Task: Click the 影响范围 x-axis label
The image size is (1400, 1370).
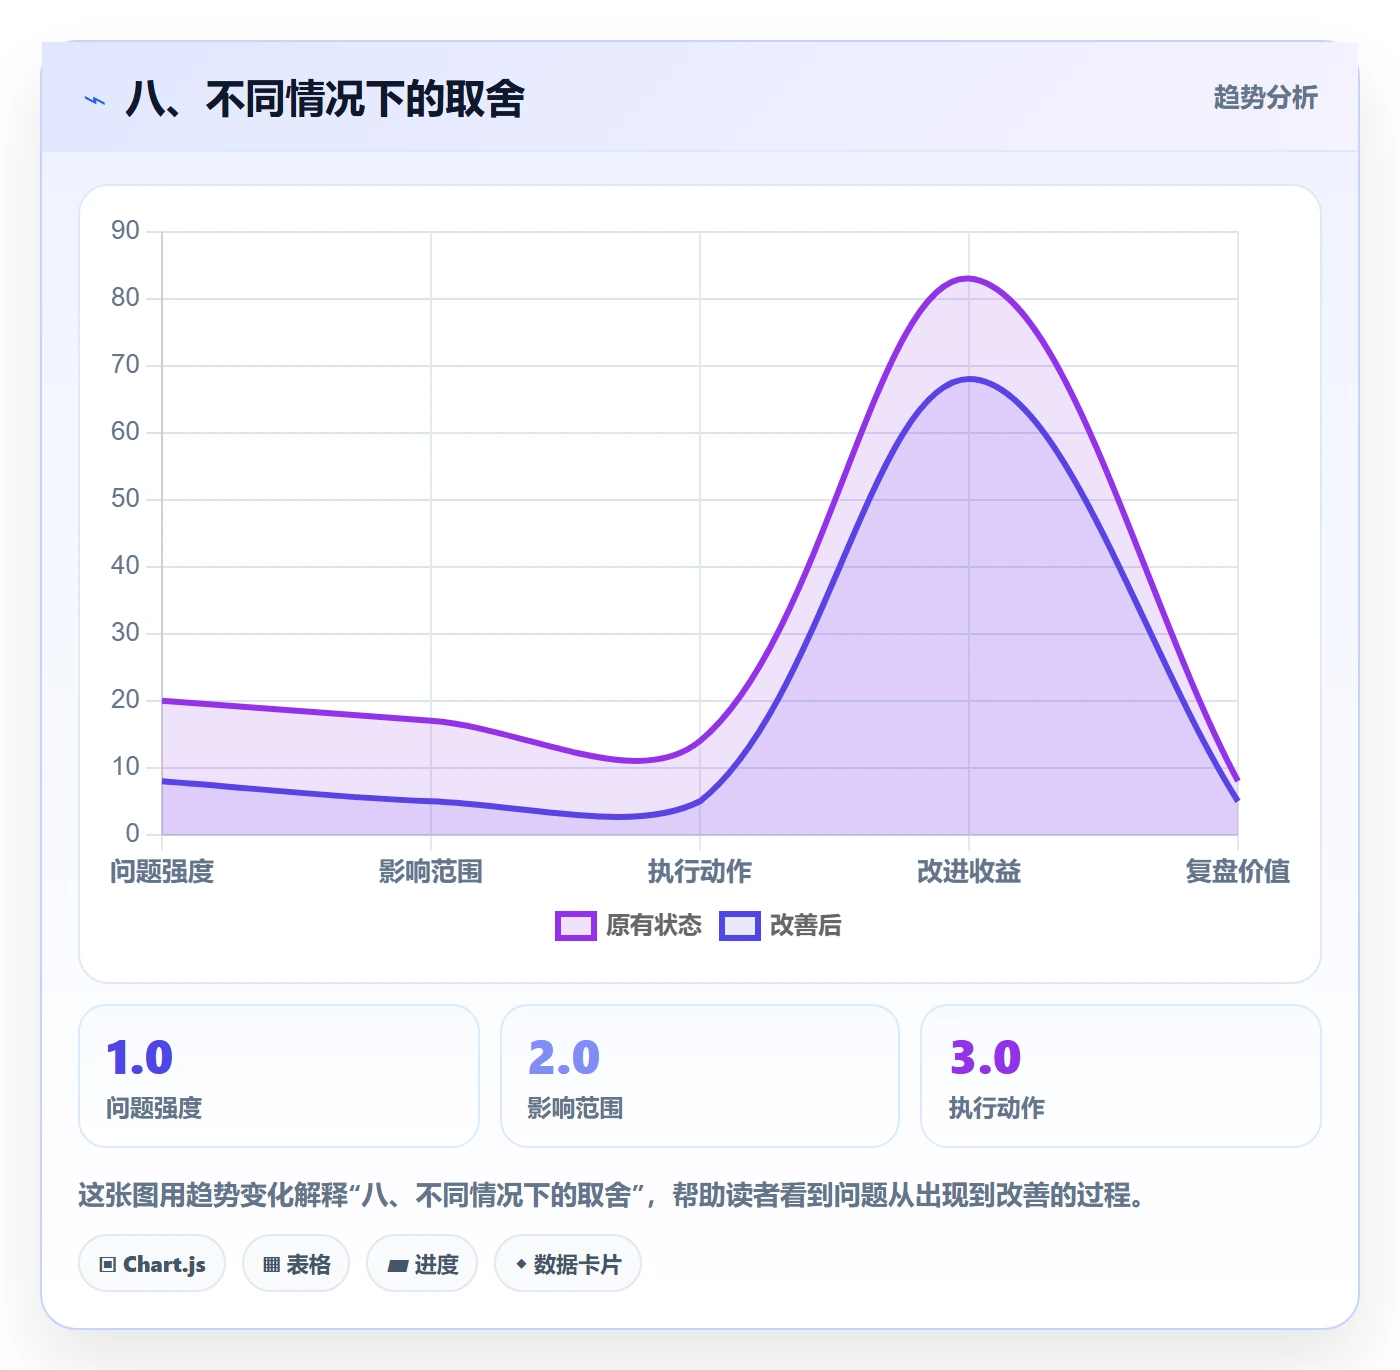Action: 431,872
